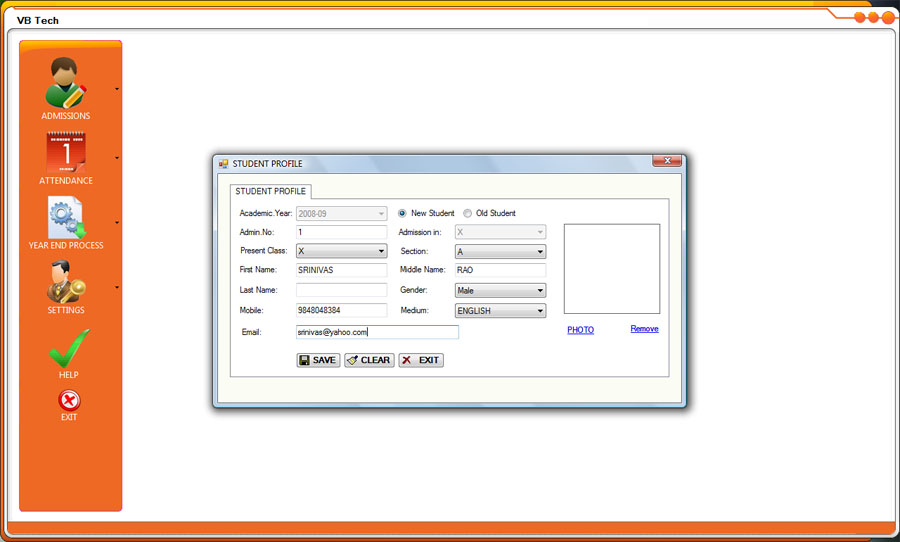Viewport: 900px width, 542px height.
Task: Expand the Attendance submenu arrow
Action: (x=117, y=157)
